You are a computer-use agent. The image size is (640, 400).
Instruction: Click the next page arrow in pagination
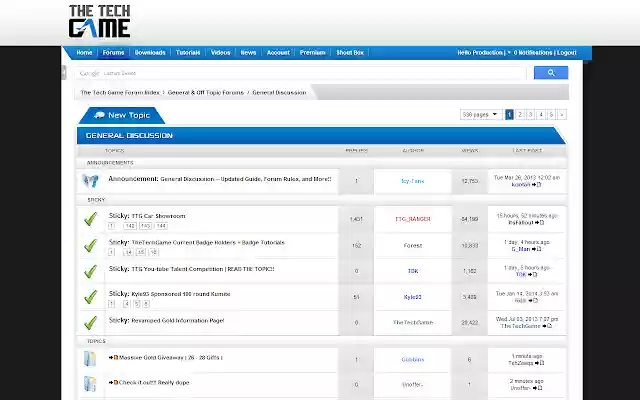click(x=562, y=115)
